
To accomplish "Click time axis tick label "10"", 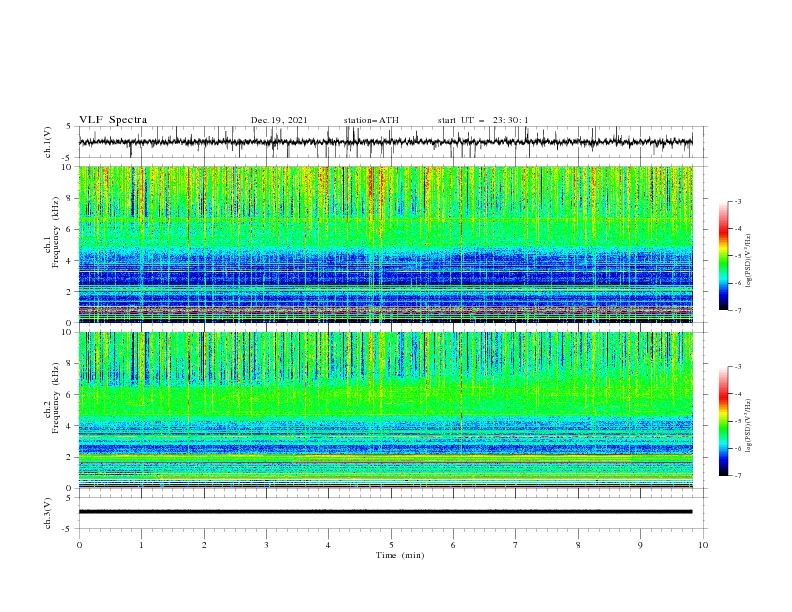I will pyautogui.click(x=703, y=545).
